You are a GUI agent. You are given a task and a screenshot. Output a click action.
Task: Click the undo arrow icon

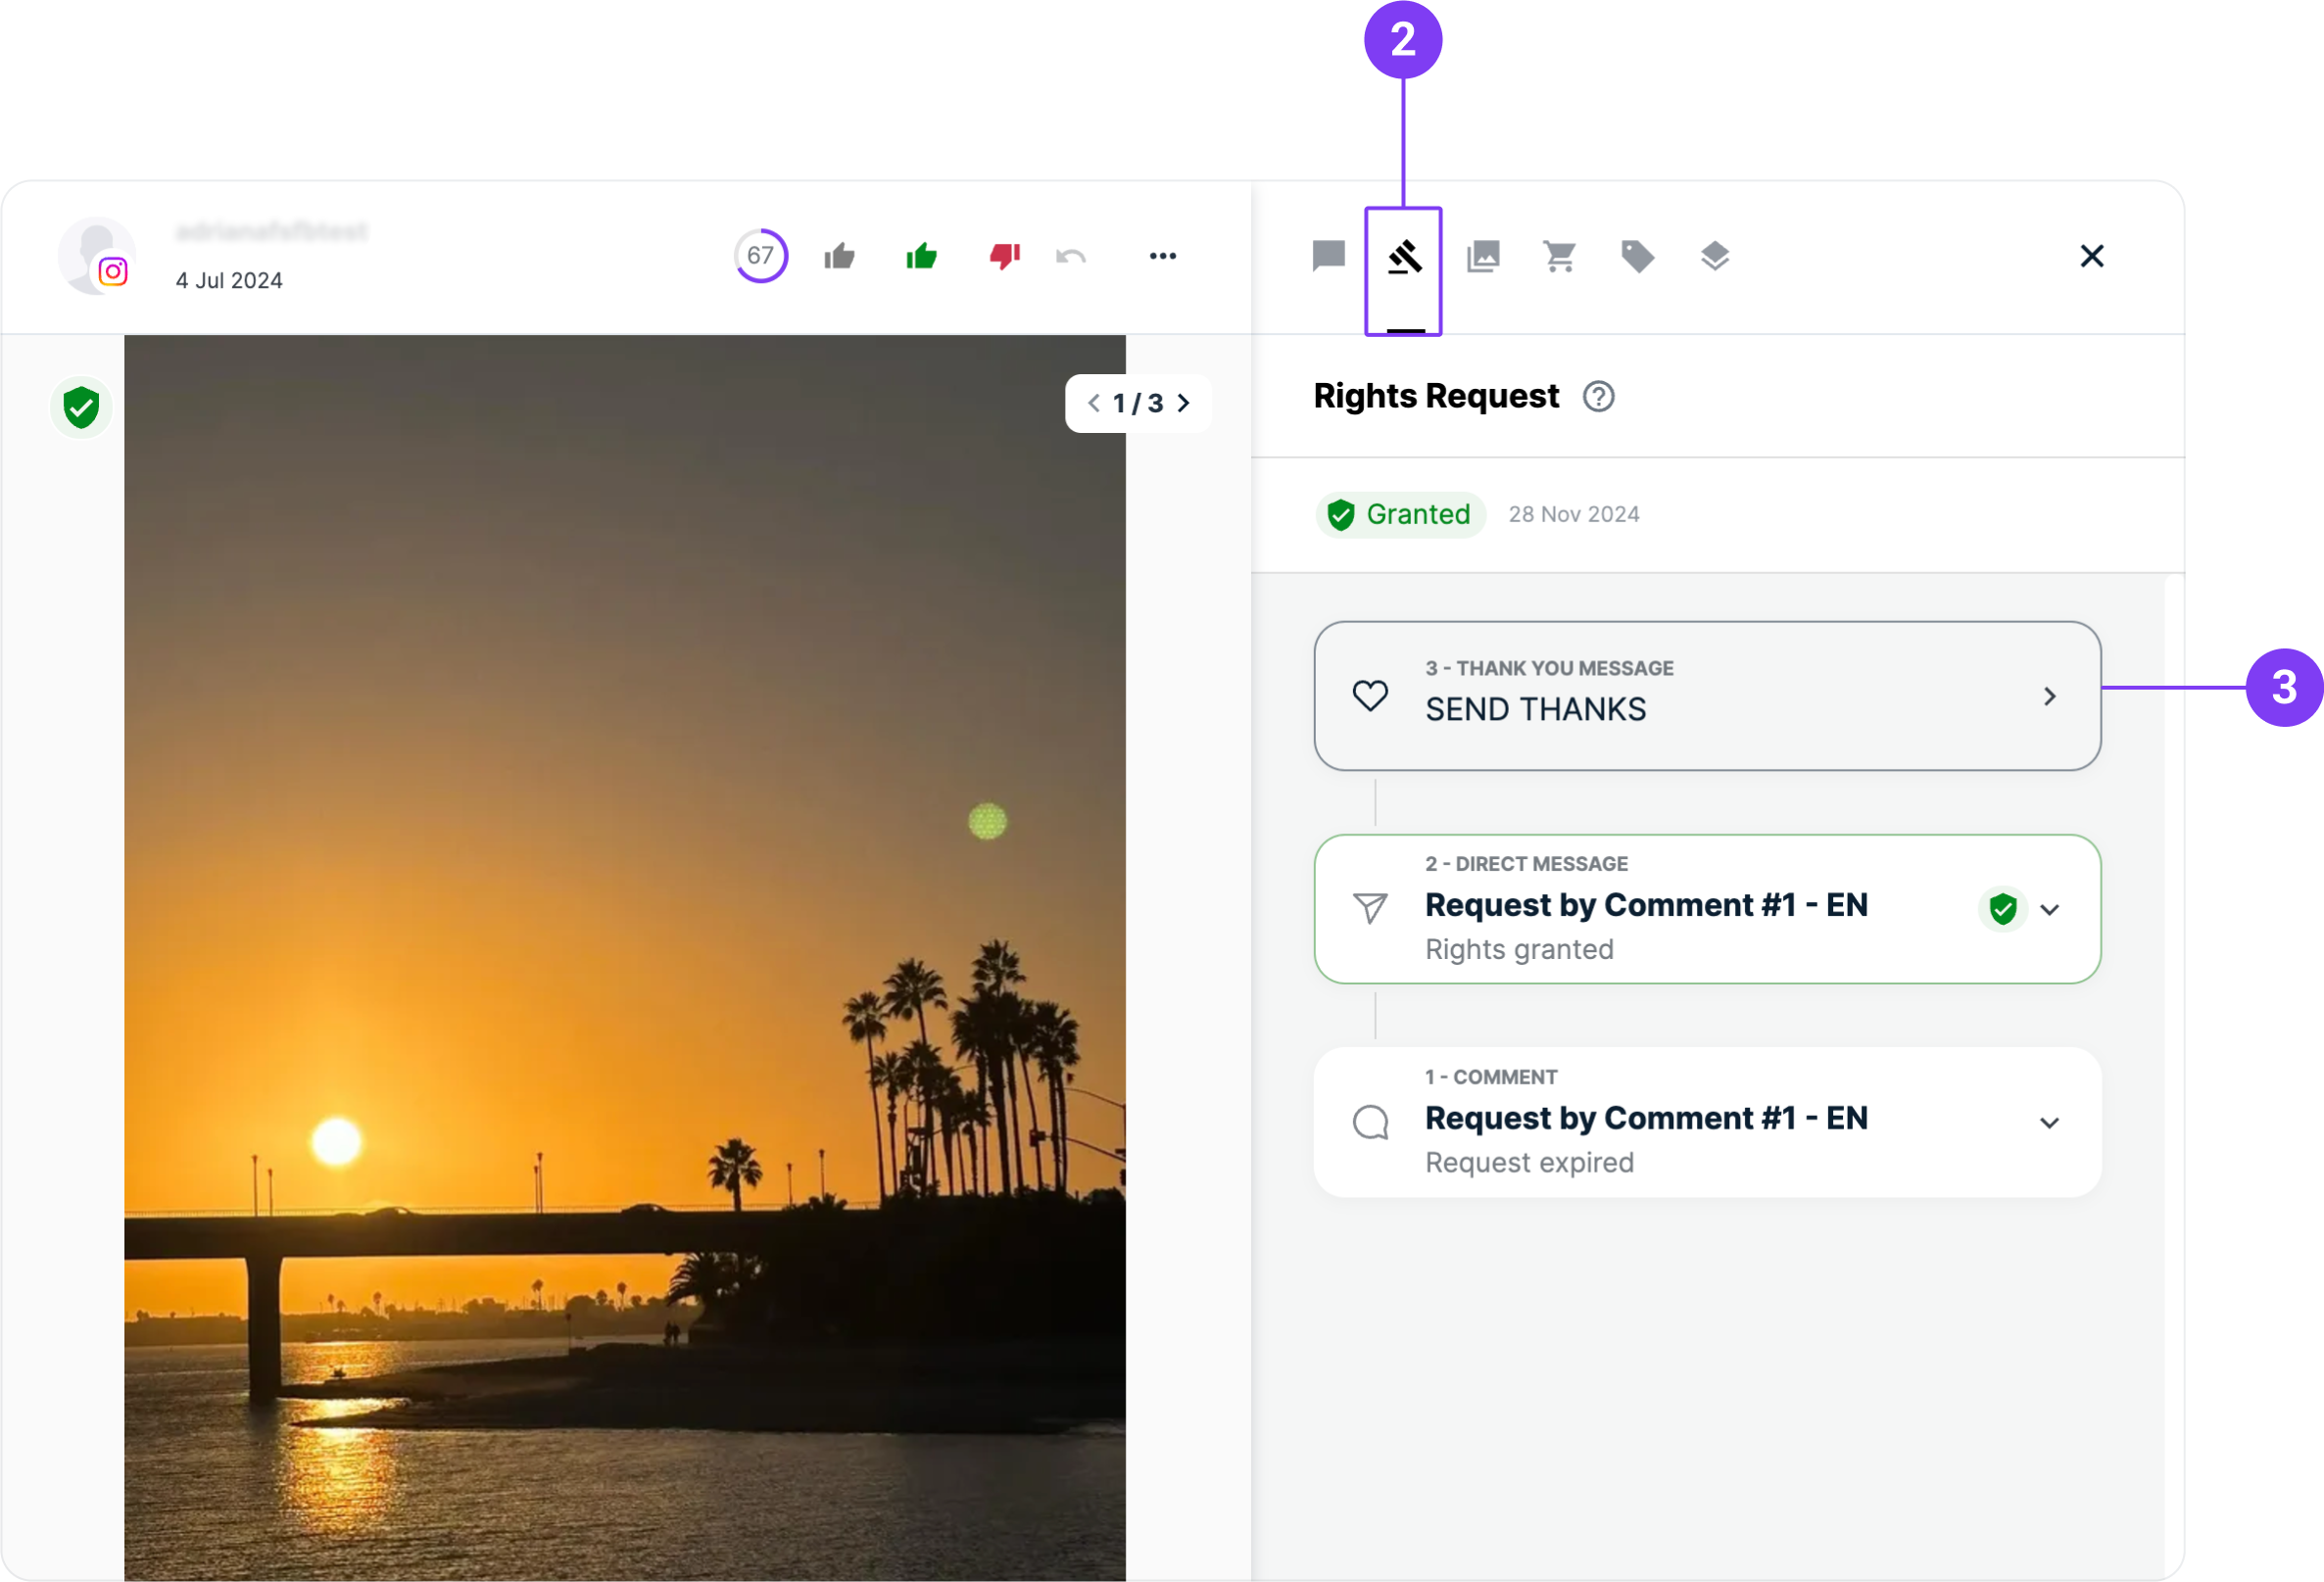tap(1070, 257)
